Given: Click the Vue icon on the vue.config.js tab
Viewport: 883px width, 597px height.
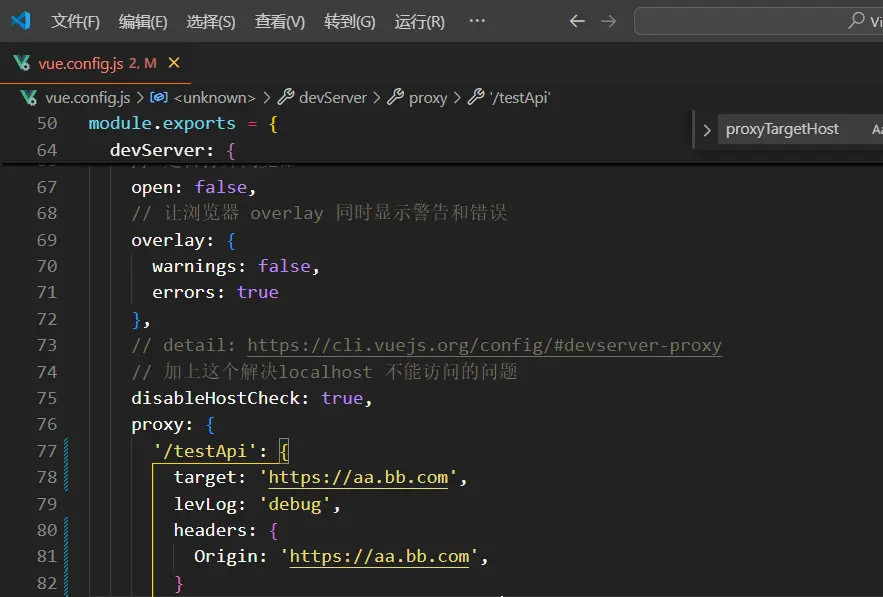Looking at the screenshot, I should [x=22, y=63].
